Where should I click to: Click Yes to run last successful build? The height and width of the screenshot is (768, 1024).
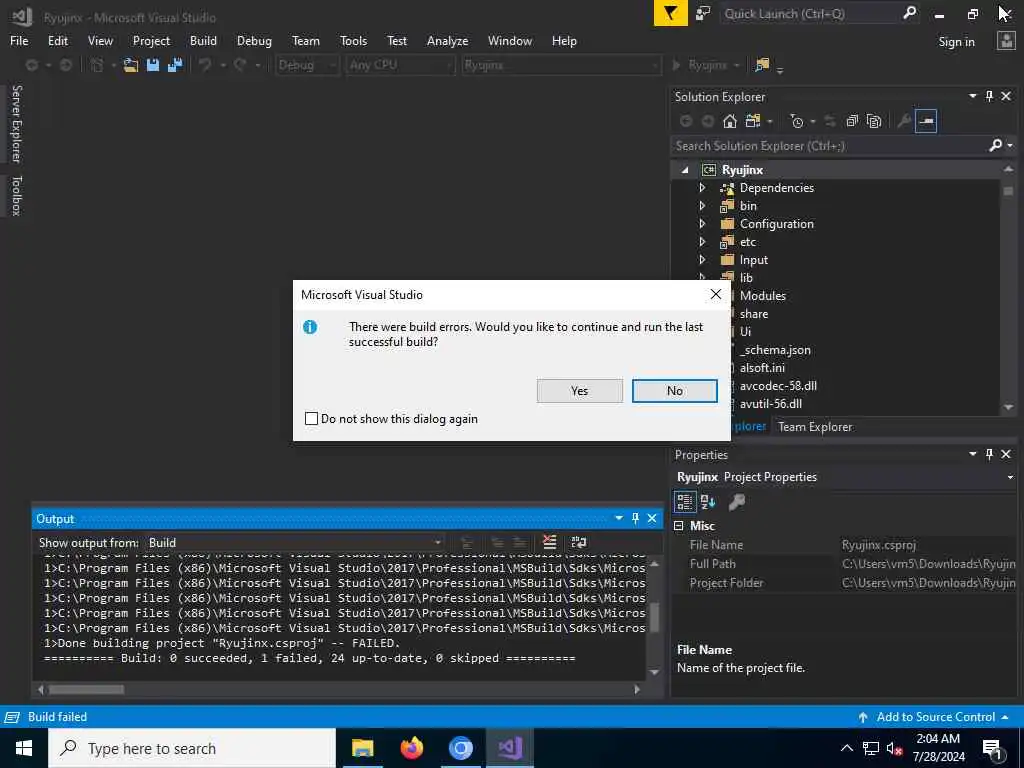(579, 391)
